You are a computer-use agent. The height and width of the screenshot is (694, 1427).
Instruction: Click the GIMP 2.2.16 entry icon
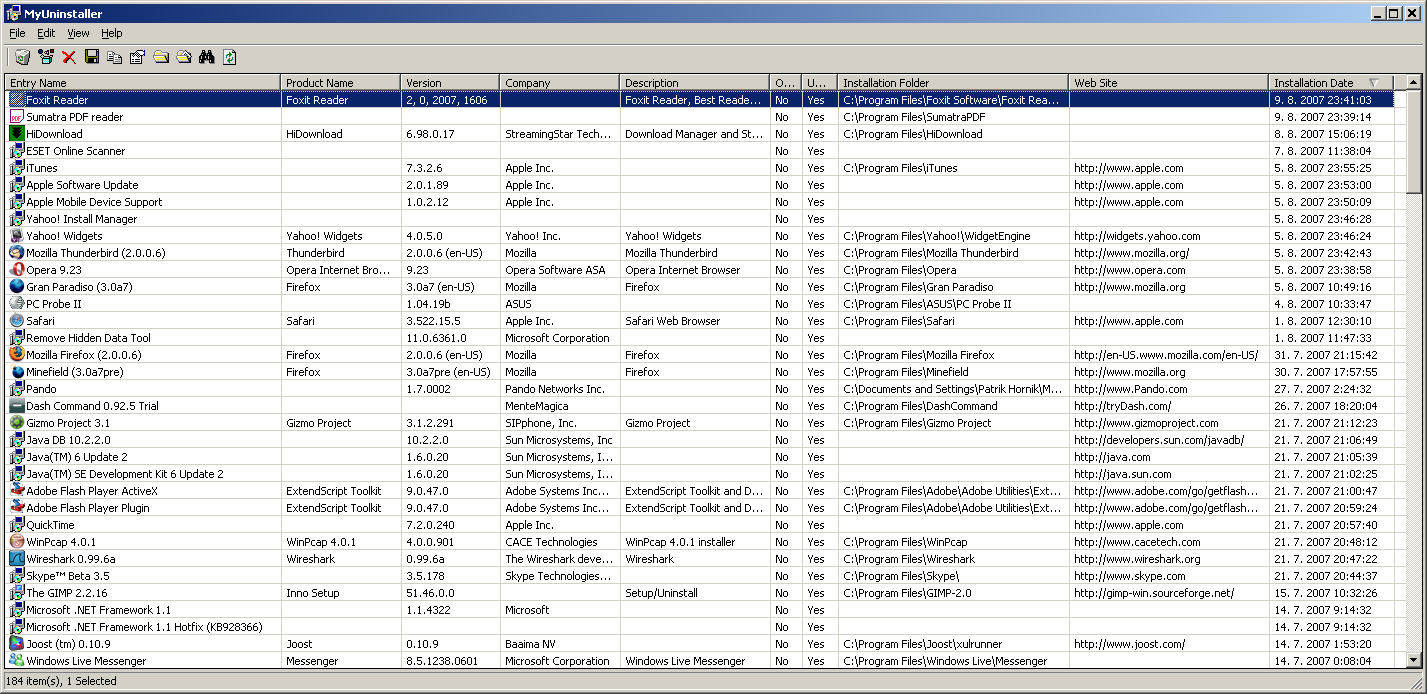(x=17, y=593)
